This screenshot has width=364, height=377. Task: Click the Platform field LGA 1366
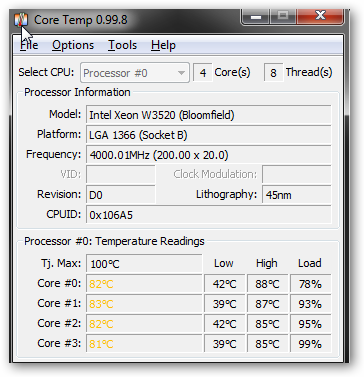[209, 135]
